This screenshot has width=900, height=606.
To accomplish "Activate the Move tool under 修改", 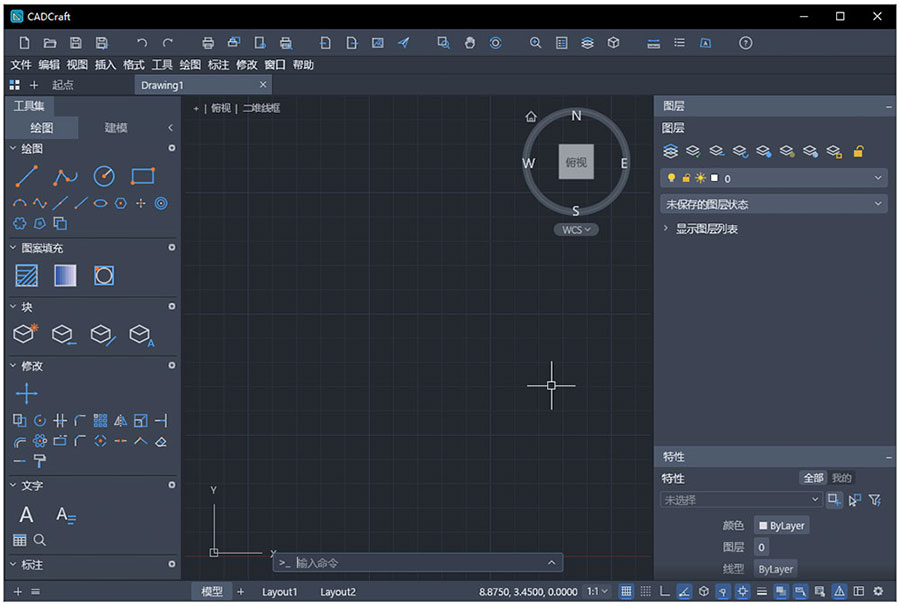I will click(x=26, y=394).
